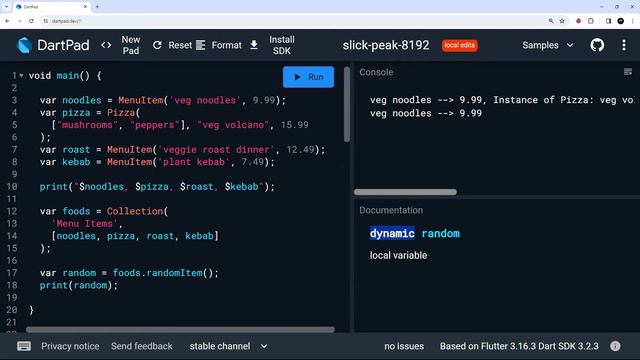Open the browser side panel icon
The height and width of the screenshot is (360, 640).
point(608,21)
